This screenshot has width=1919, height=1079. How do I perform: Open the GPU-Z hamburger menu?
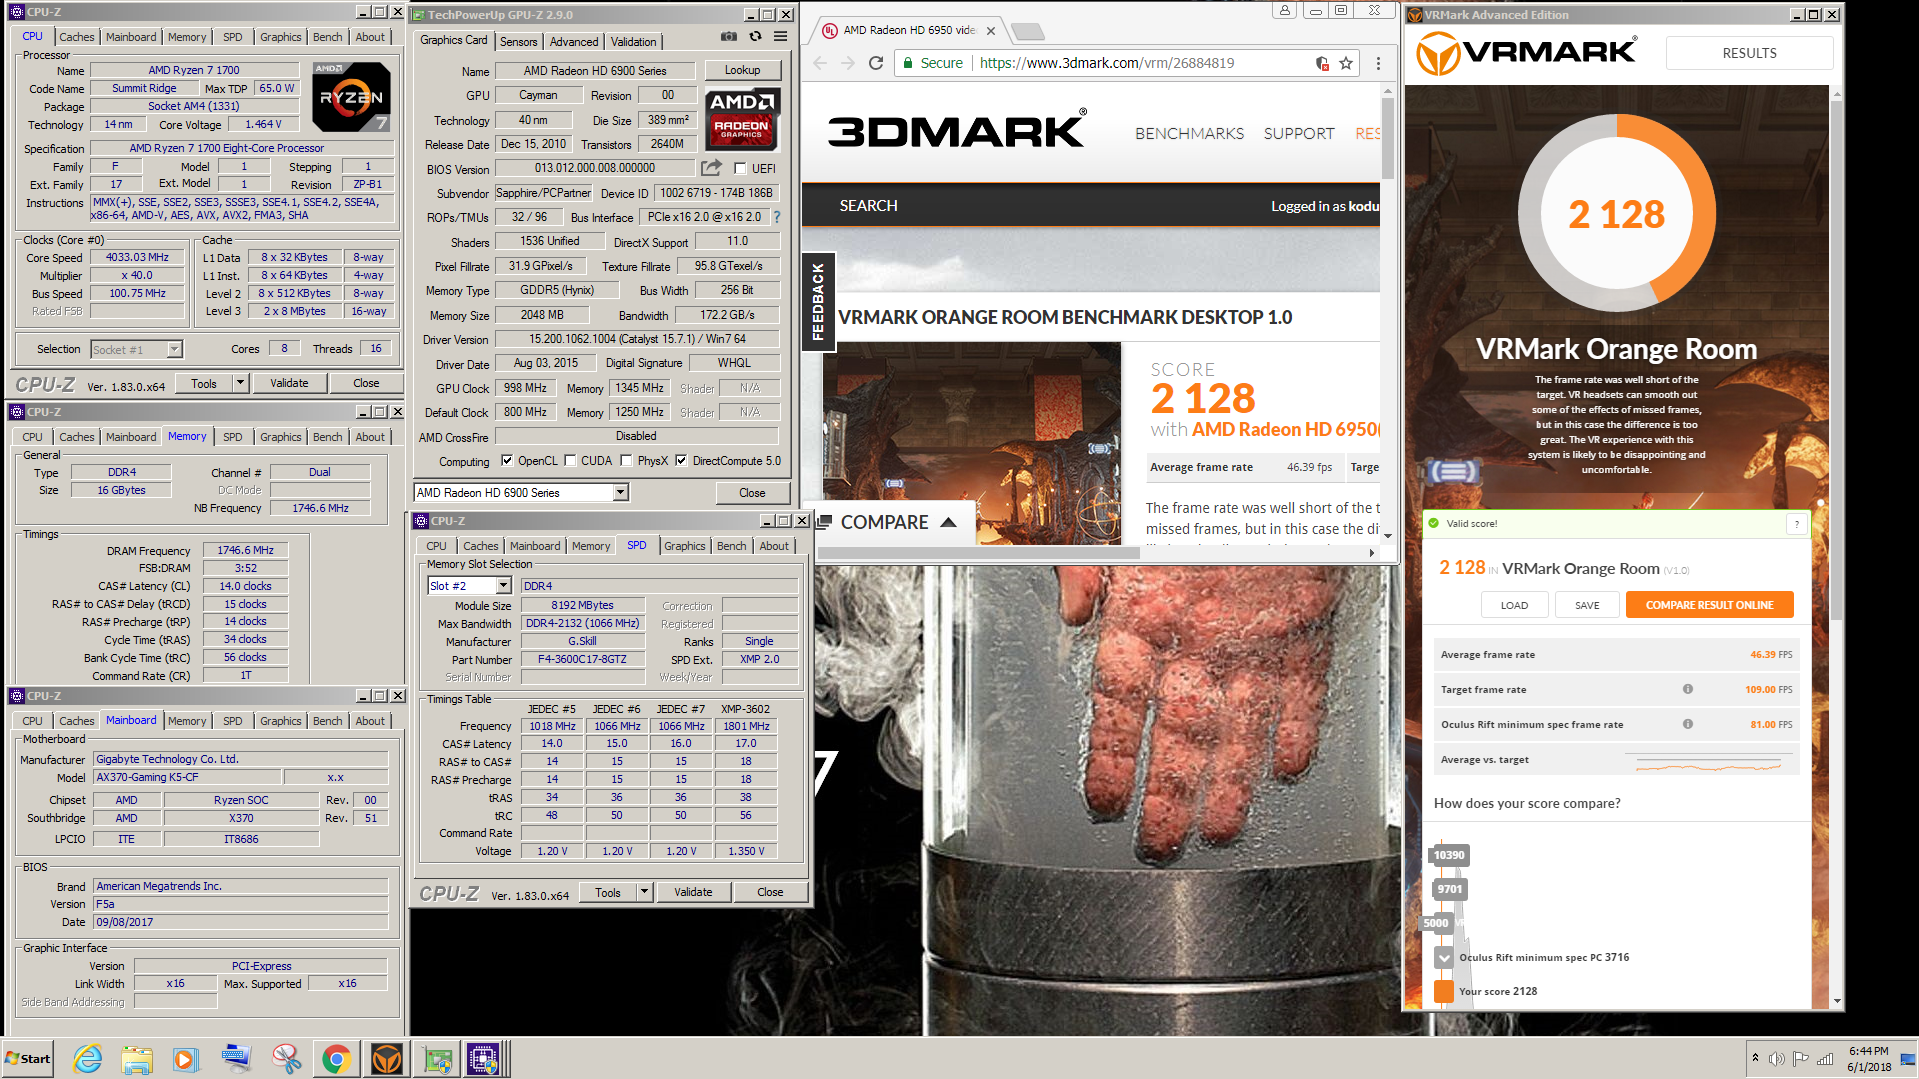point(780,36)
